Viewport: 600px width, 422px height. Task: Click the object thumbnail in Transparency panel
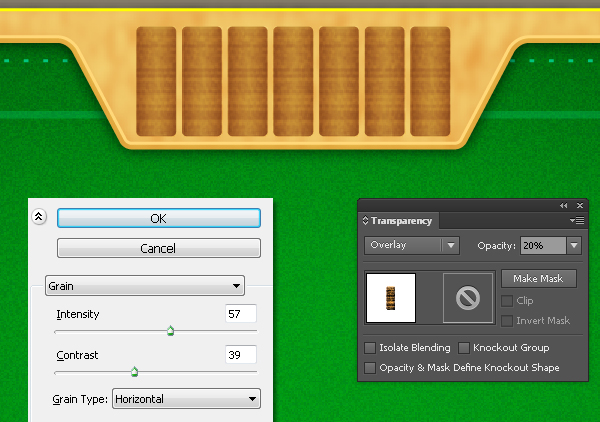(x=391, y=298)
